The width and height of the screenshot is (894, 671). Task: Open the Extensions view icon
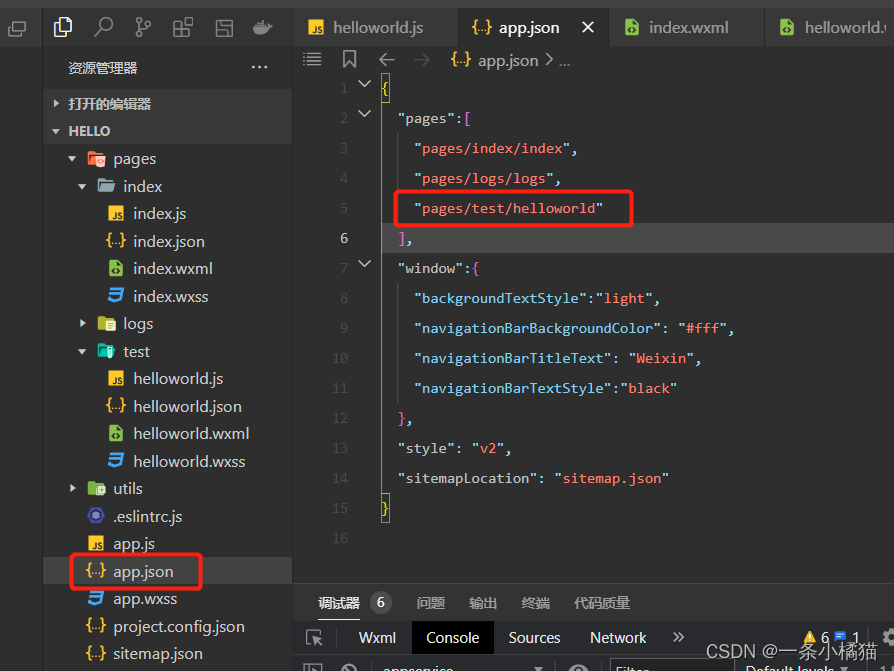click(182, 27)
